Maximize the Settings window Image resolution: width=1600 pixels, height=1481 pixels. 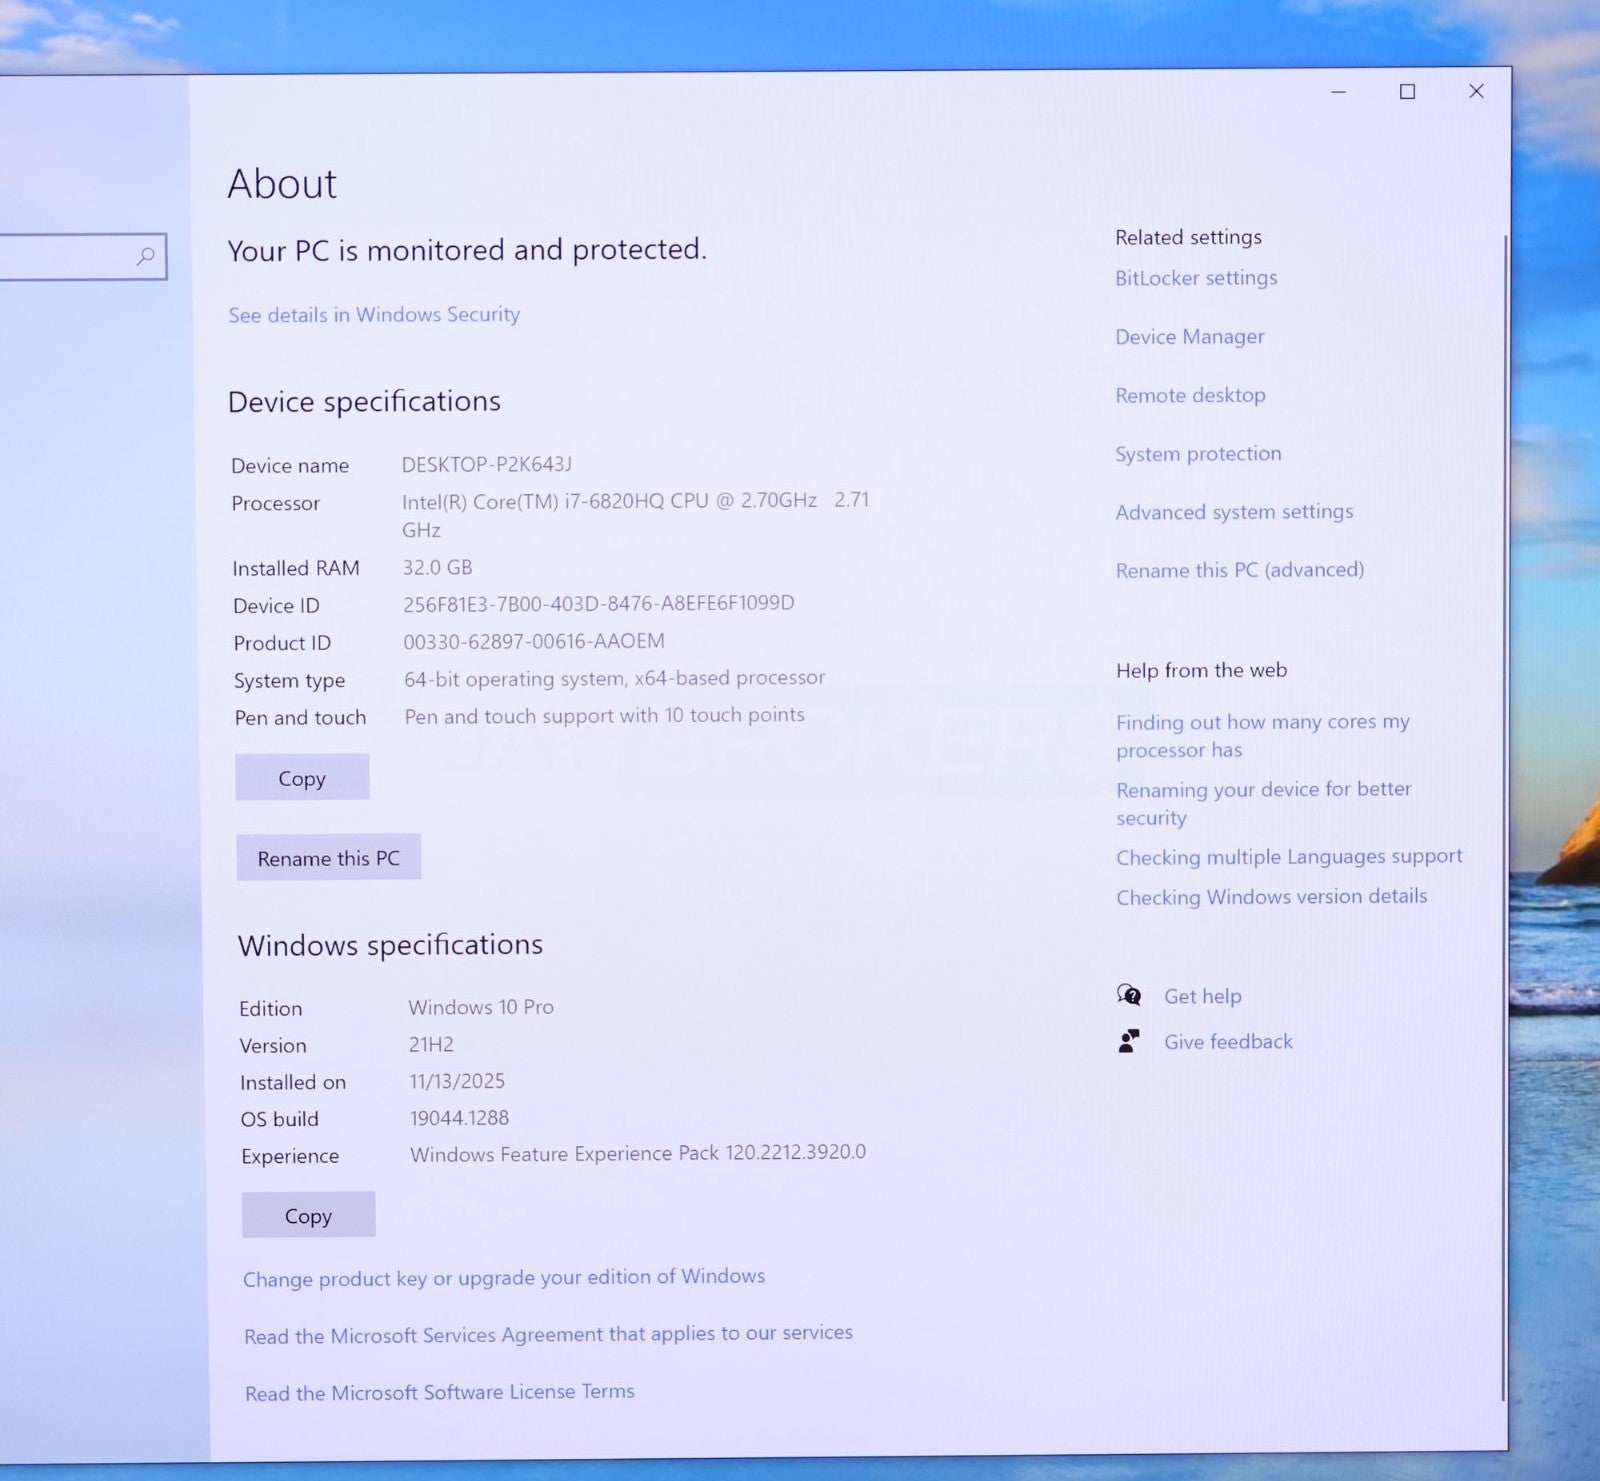tap(1407, 92)
